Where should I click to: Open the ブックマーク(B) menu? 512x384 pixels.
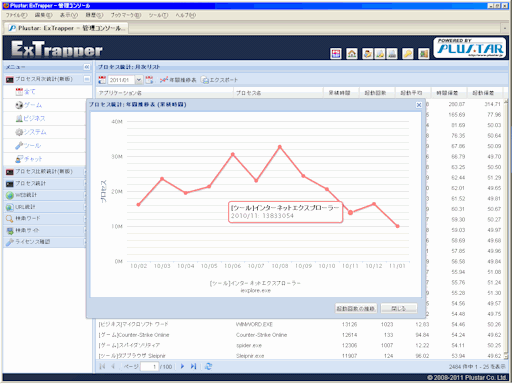126,15
